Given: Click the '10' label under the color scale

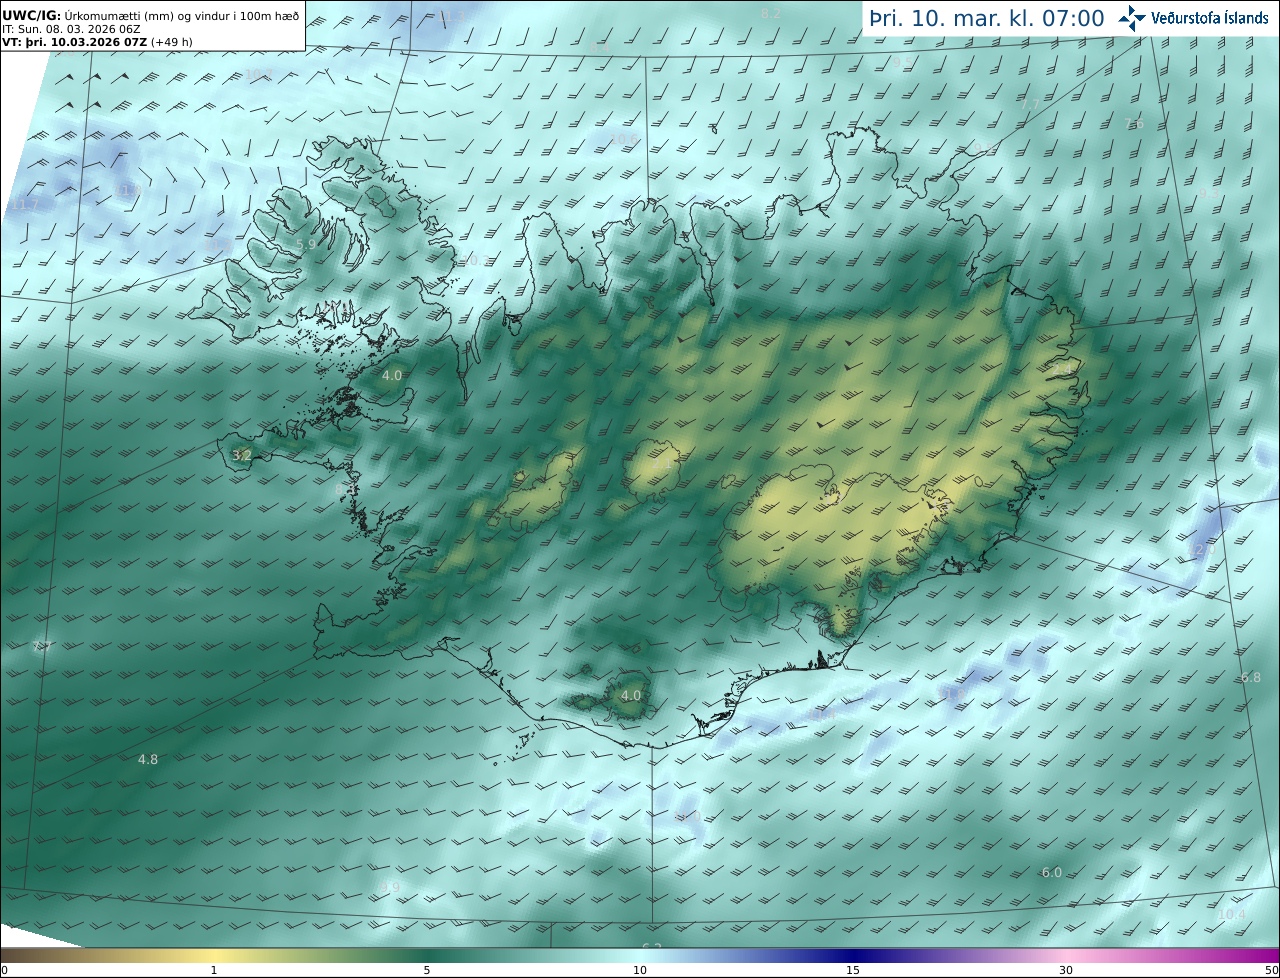Looking at the screenshot, I should tap(640, 970).
